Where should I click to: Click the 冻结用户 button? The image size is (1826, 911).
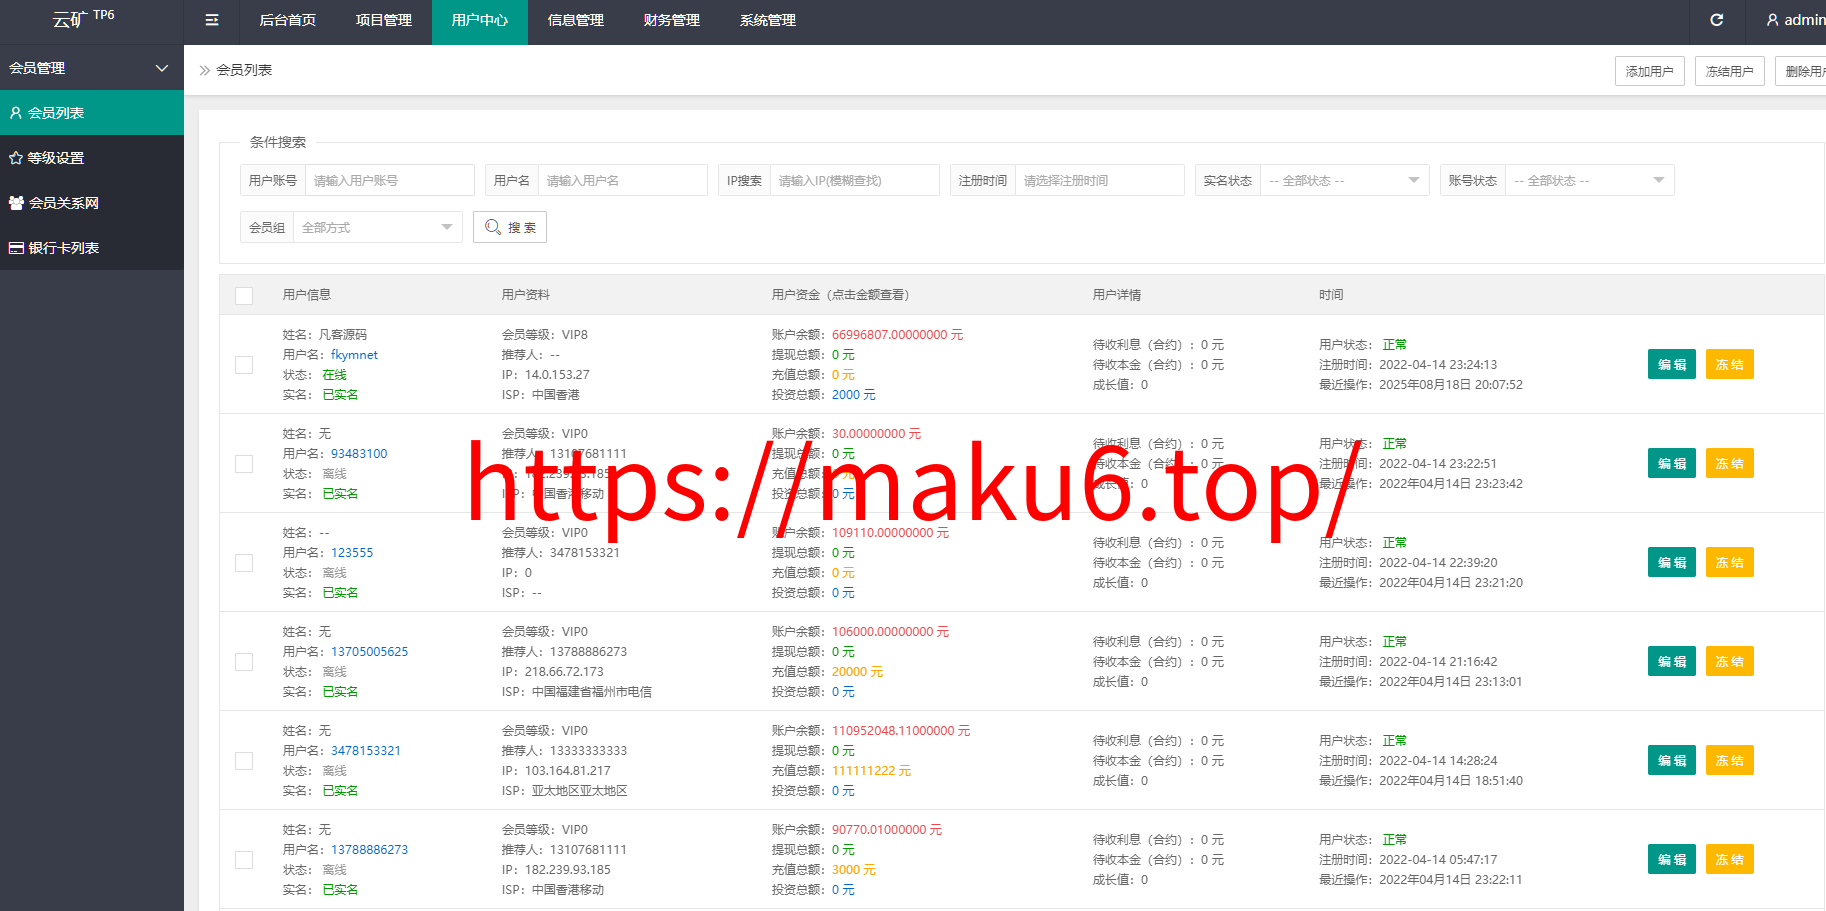click(x=1730, y=71)
